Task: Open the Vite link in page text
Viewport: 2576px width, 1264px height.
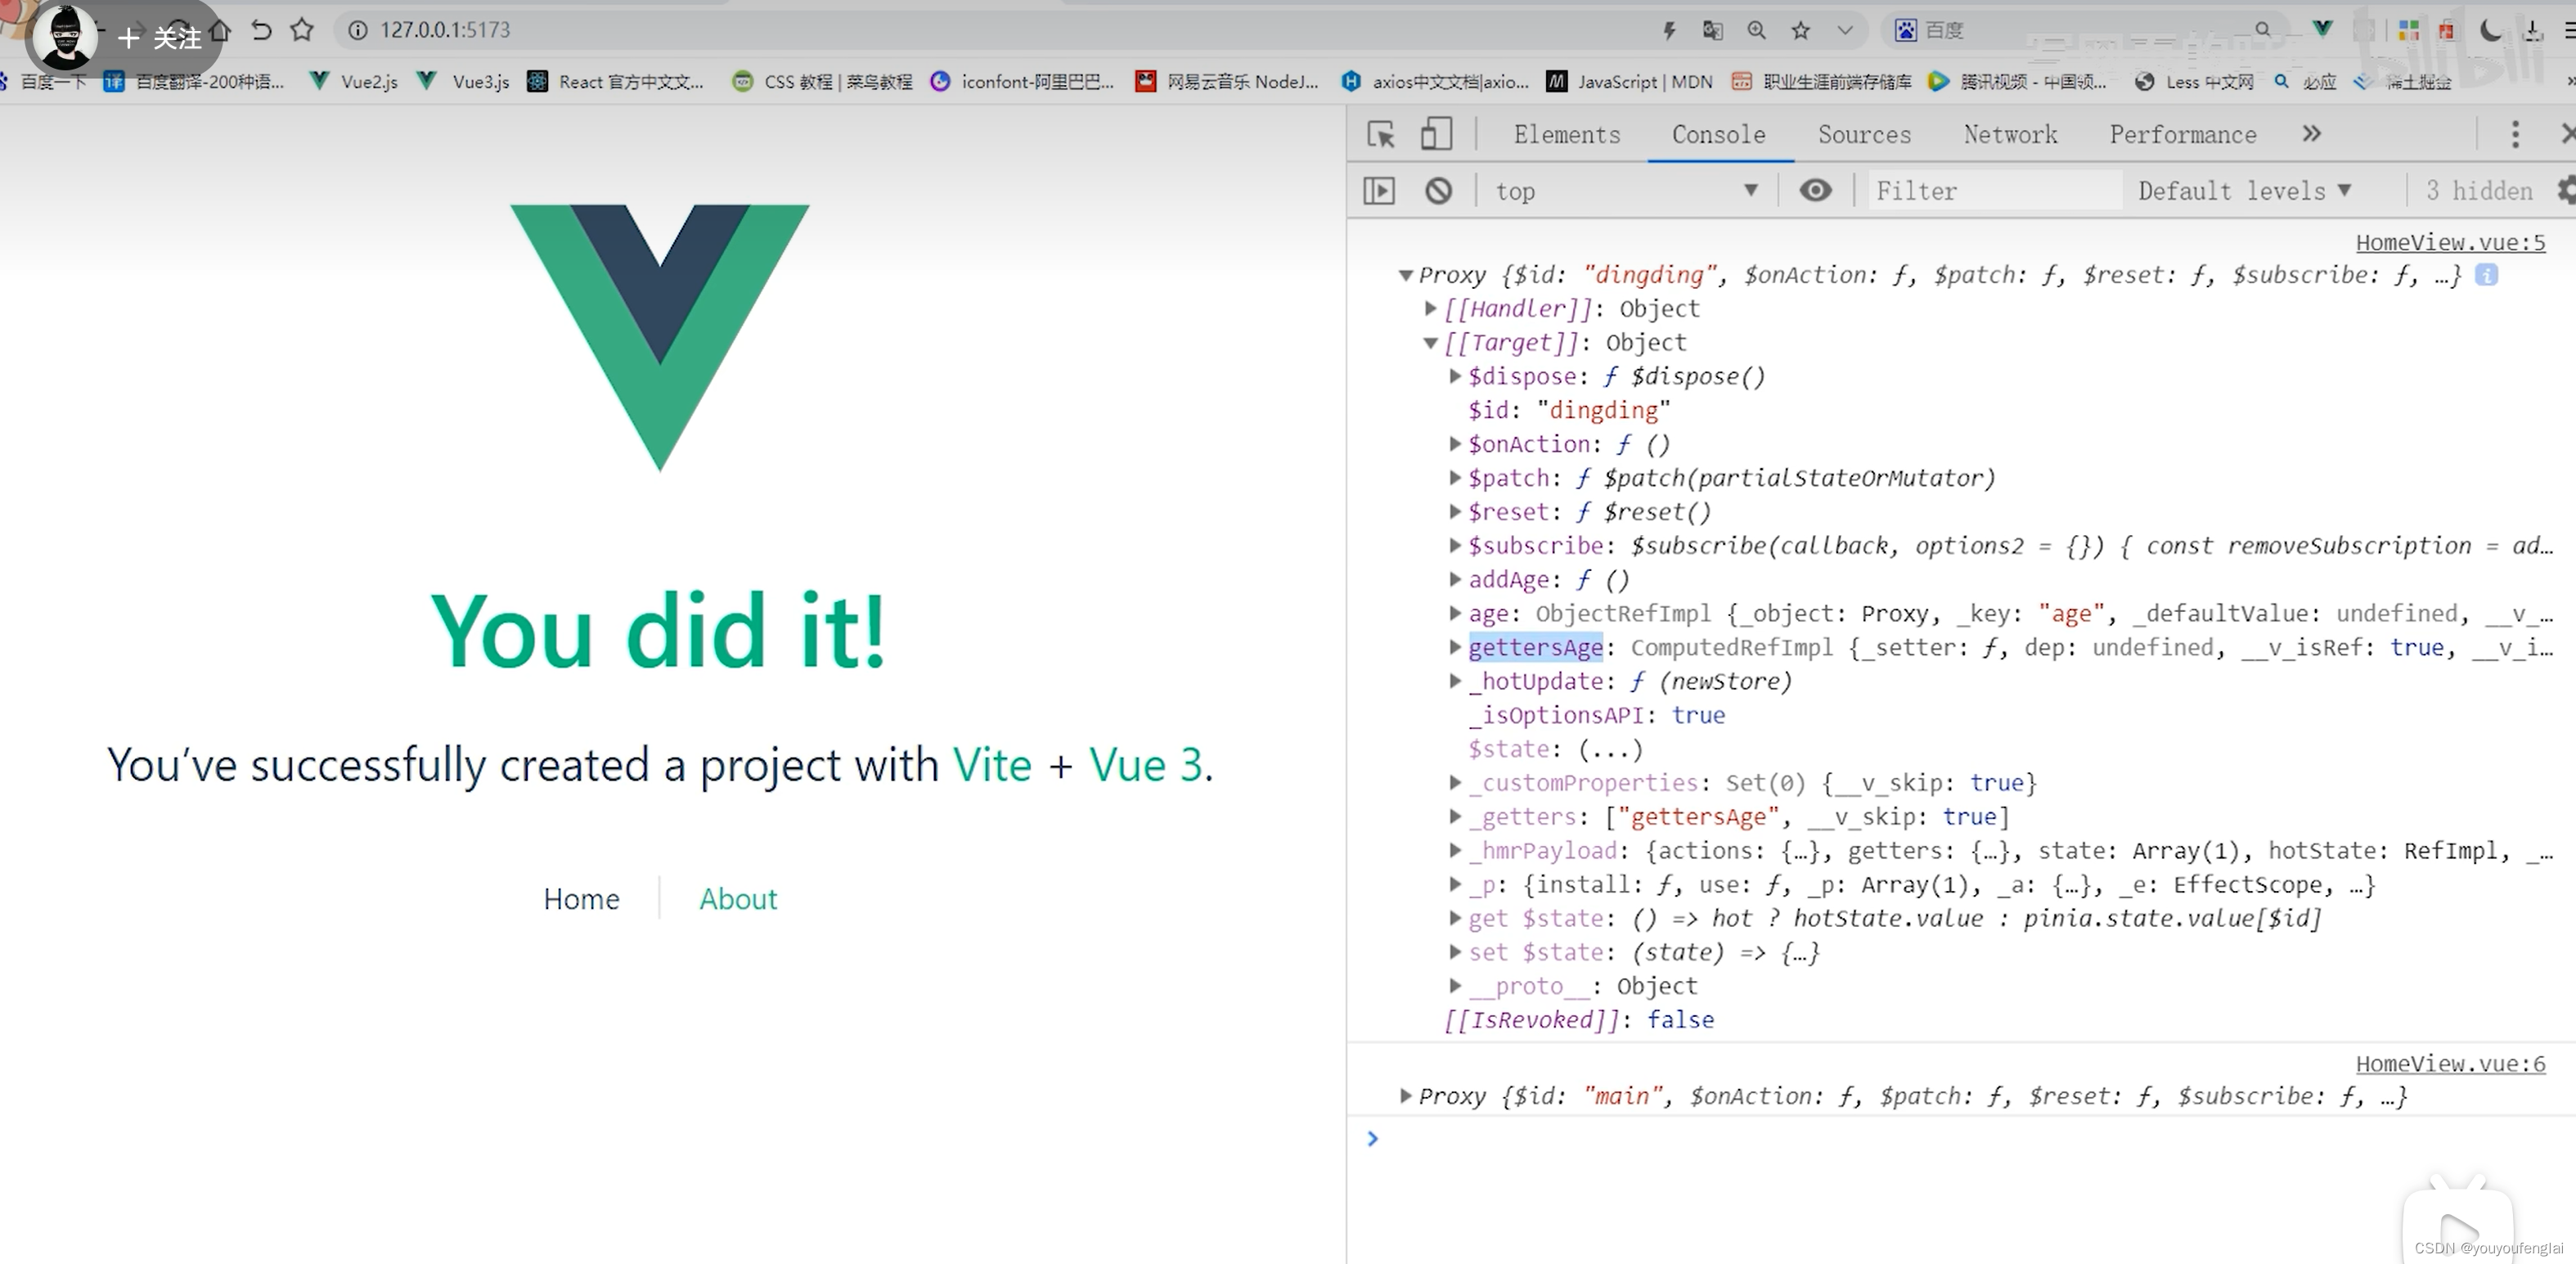Action: [x=991, y=765]
